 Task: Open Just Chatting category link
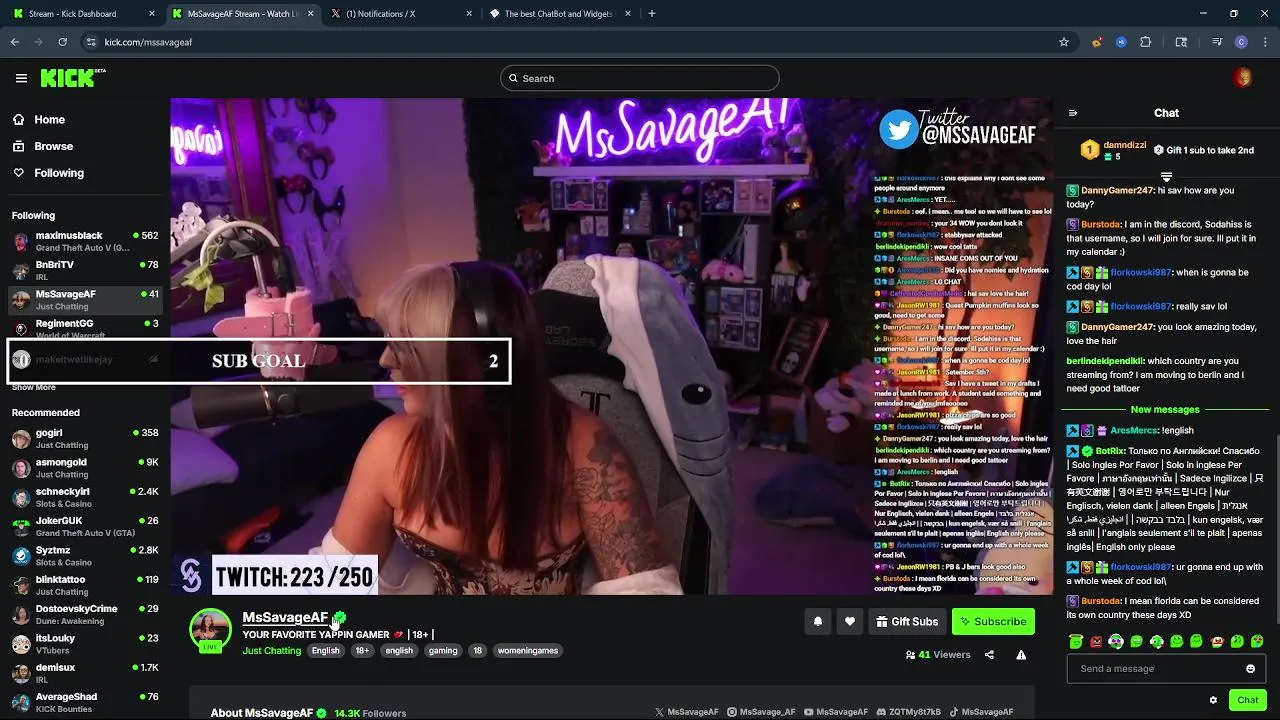tap(272, 651)
